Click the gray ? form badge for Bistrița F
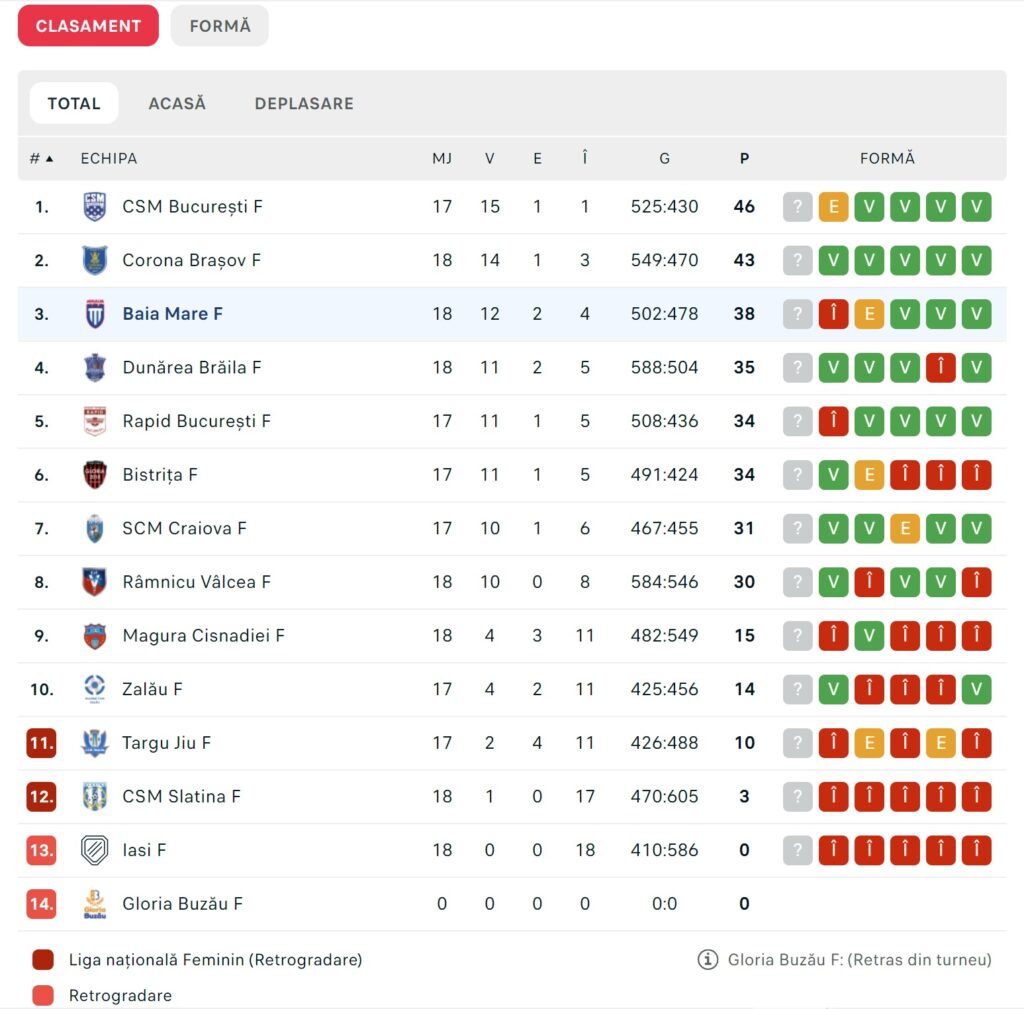Screen dimensions: 1024x1009 [x=797, y=475]
